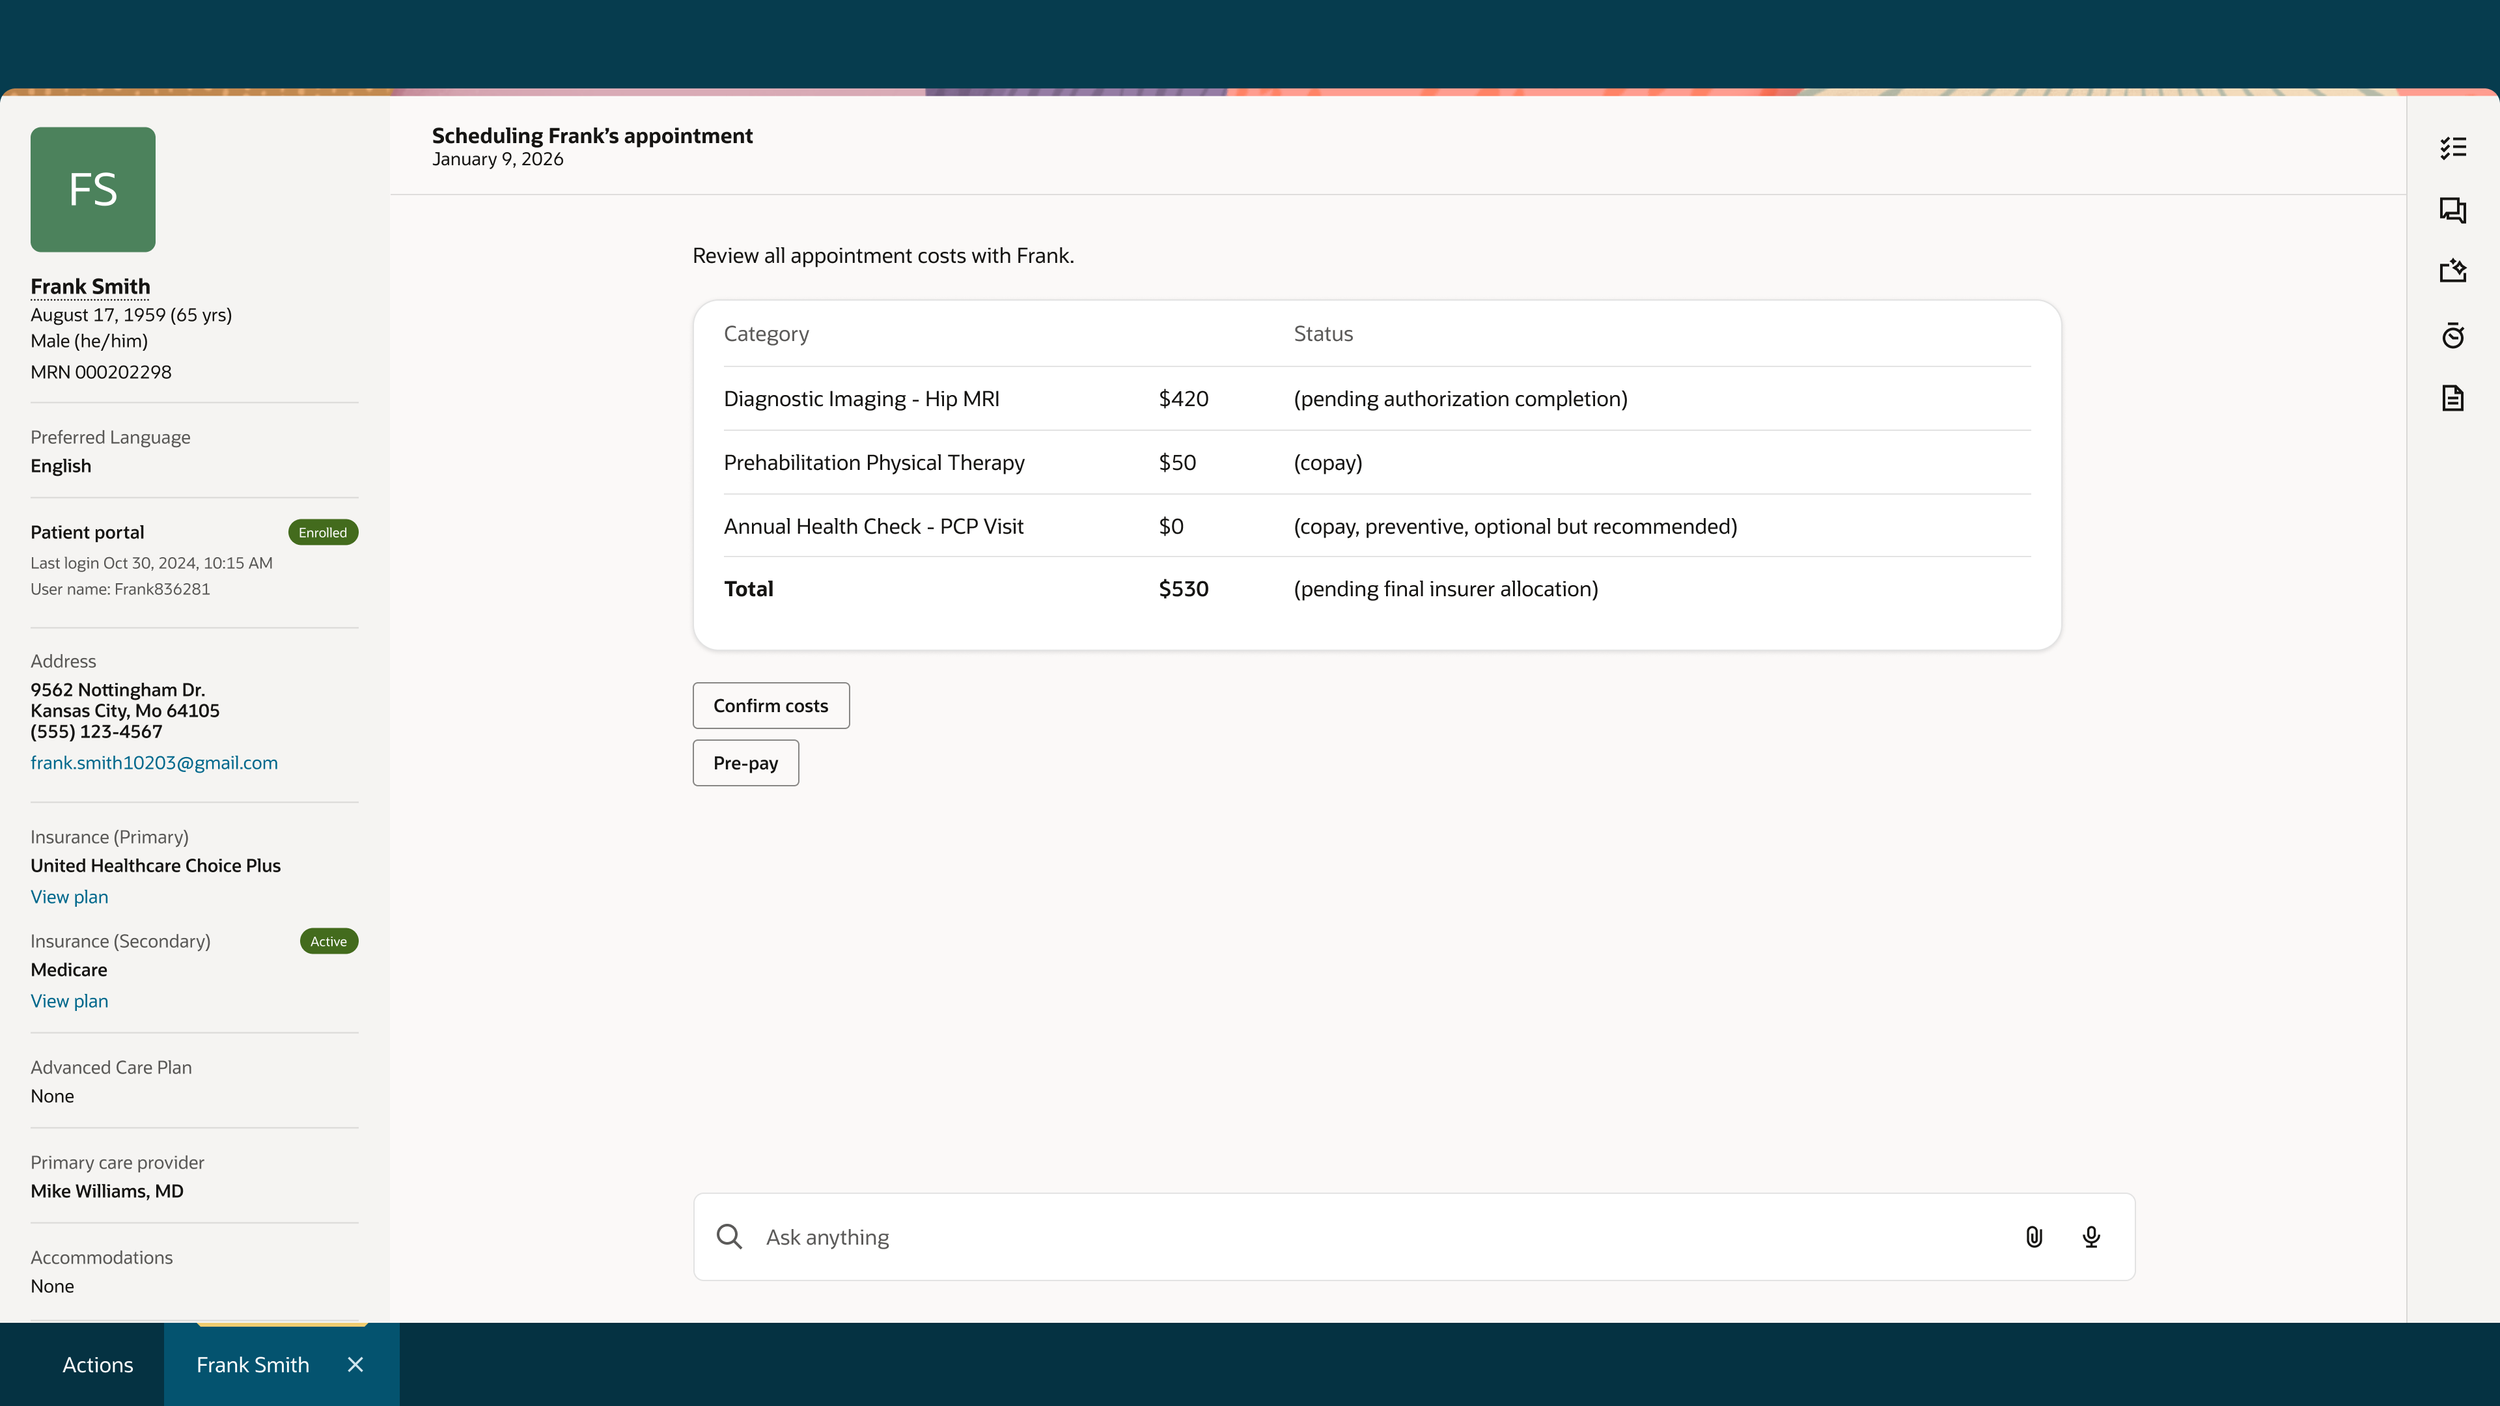This screenshot has height=1406, width=2500.
Task: View plan for United Healthcare Choice Plus
Action: (x=69, y=897)
